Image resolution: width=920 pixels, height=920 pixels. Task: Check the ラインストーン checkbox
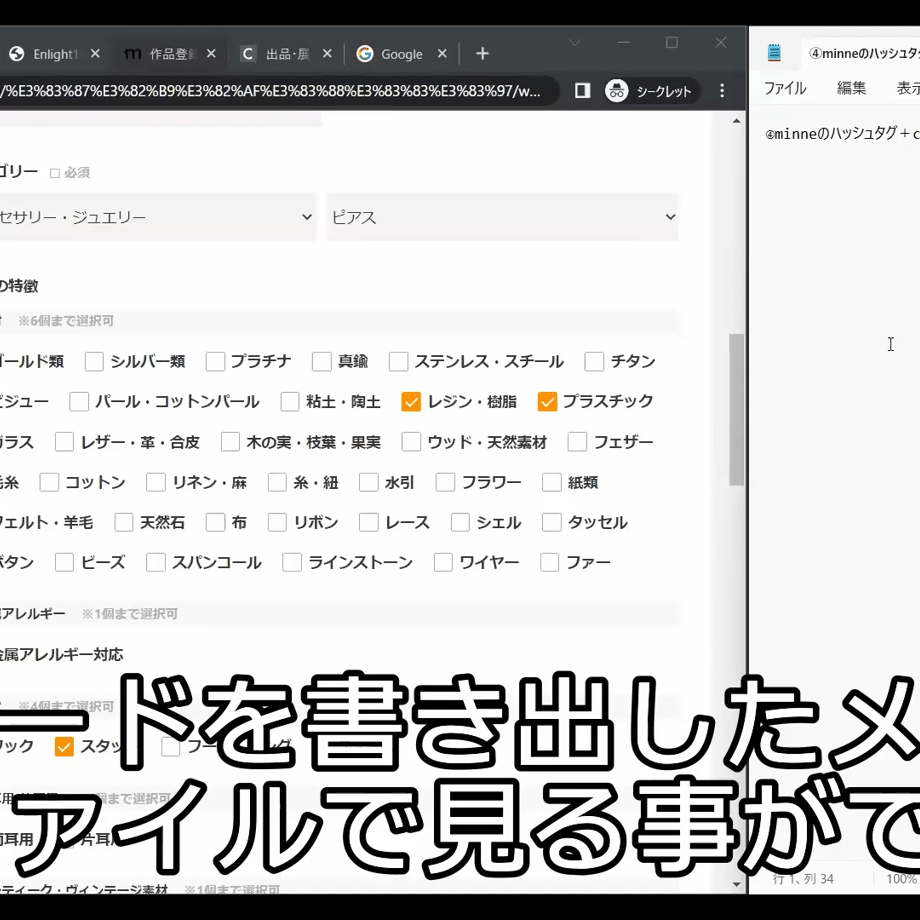(x=292, y=562)
